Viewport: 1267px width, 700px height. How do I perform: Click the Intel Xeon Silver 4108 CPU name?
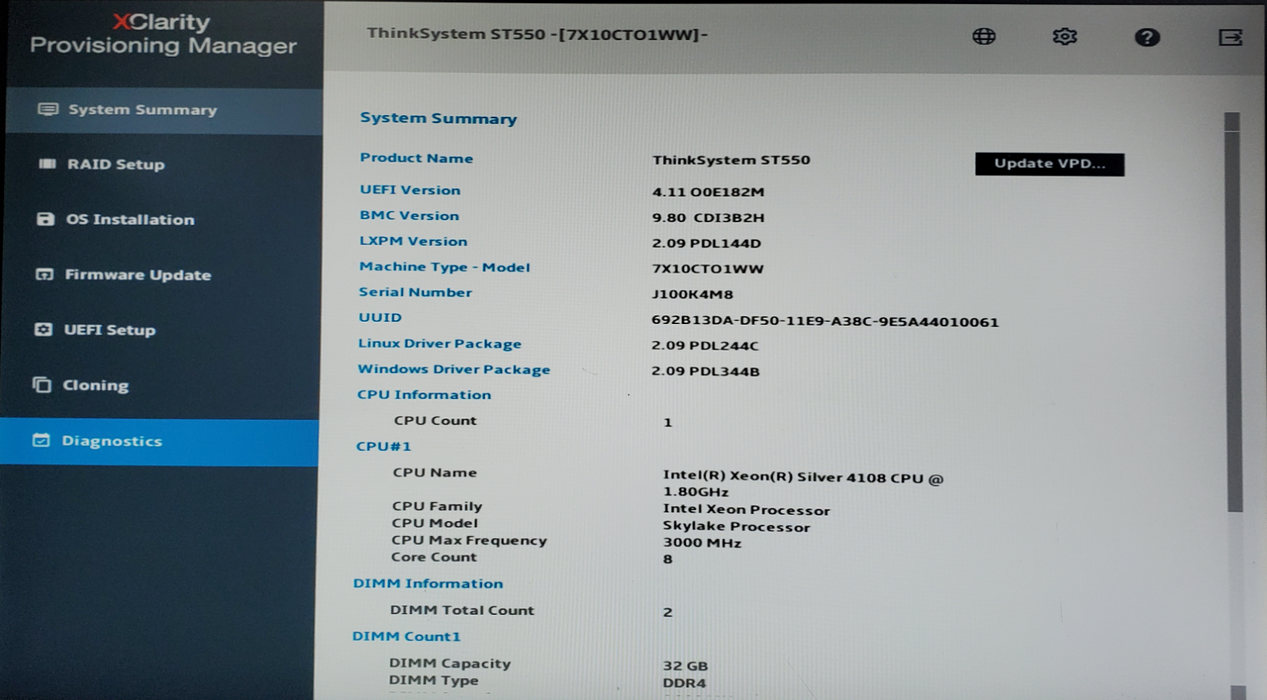pos(803,485)
